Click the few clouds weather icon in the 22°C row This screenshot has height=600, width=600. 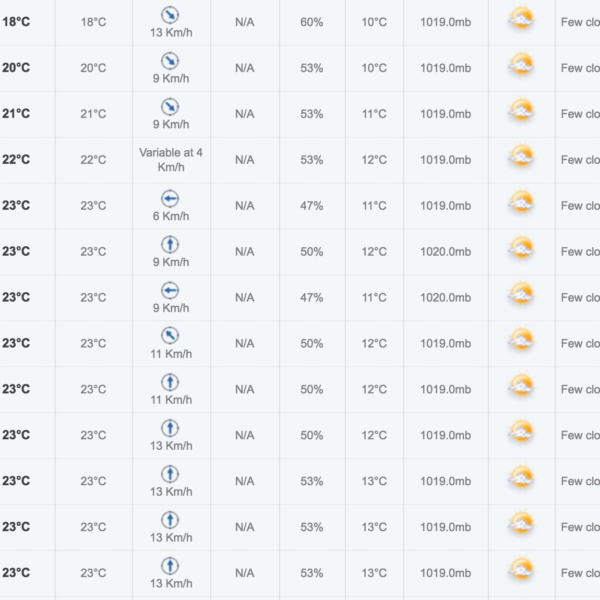521,157
